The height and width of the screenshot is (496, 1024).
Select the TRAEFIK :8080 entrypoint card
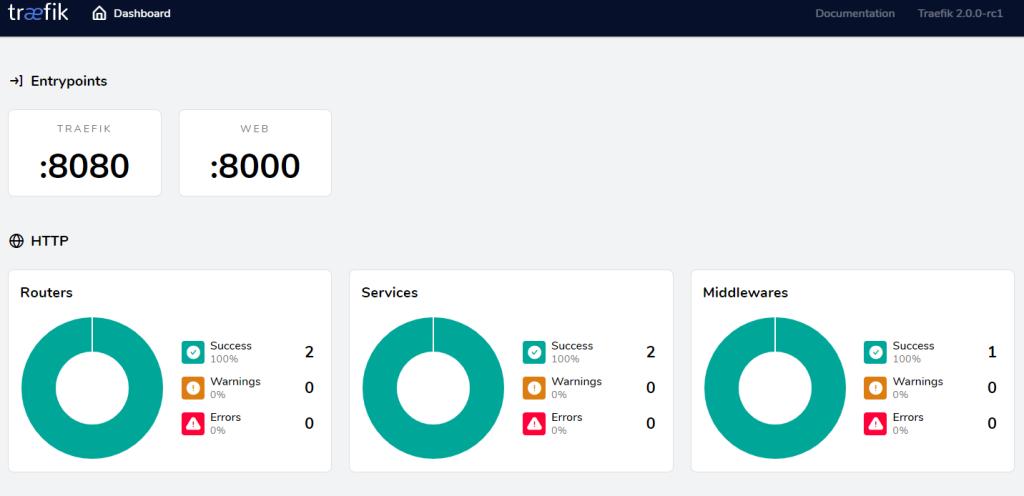pyautogui.click(x=85, y=153)
